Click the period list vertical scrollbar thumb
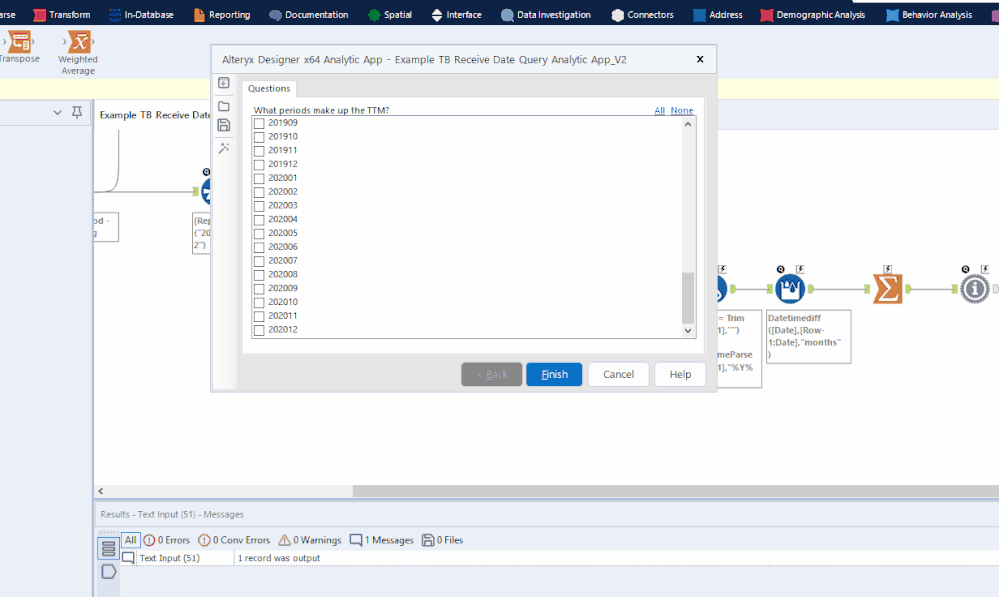The height and width of the screenshot is (597, 999). pos(688,298)
